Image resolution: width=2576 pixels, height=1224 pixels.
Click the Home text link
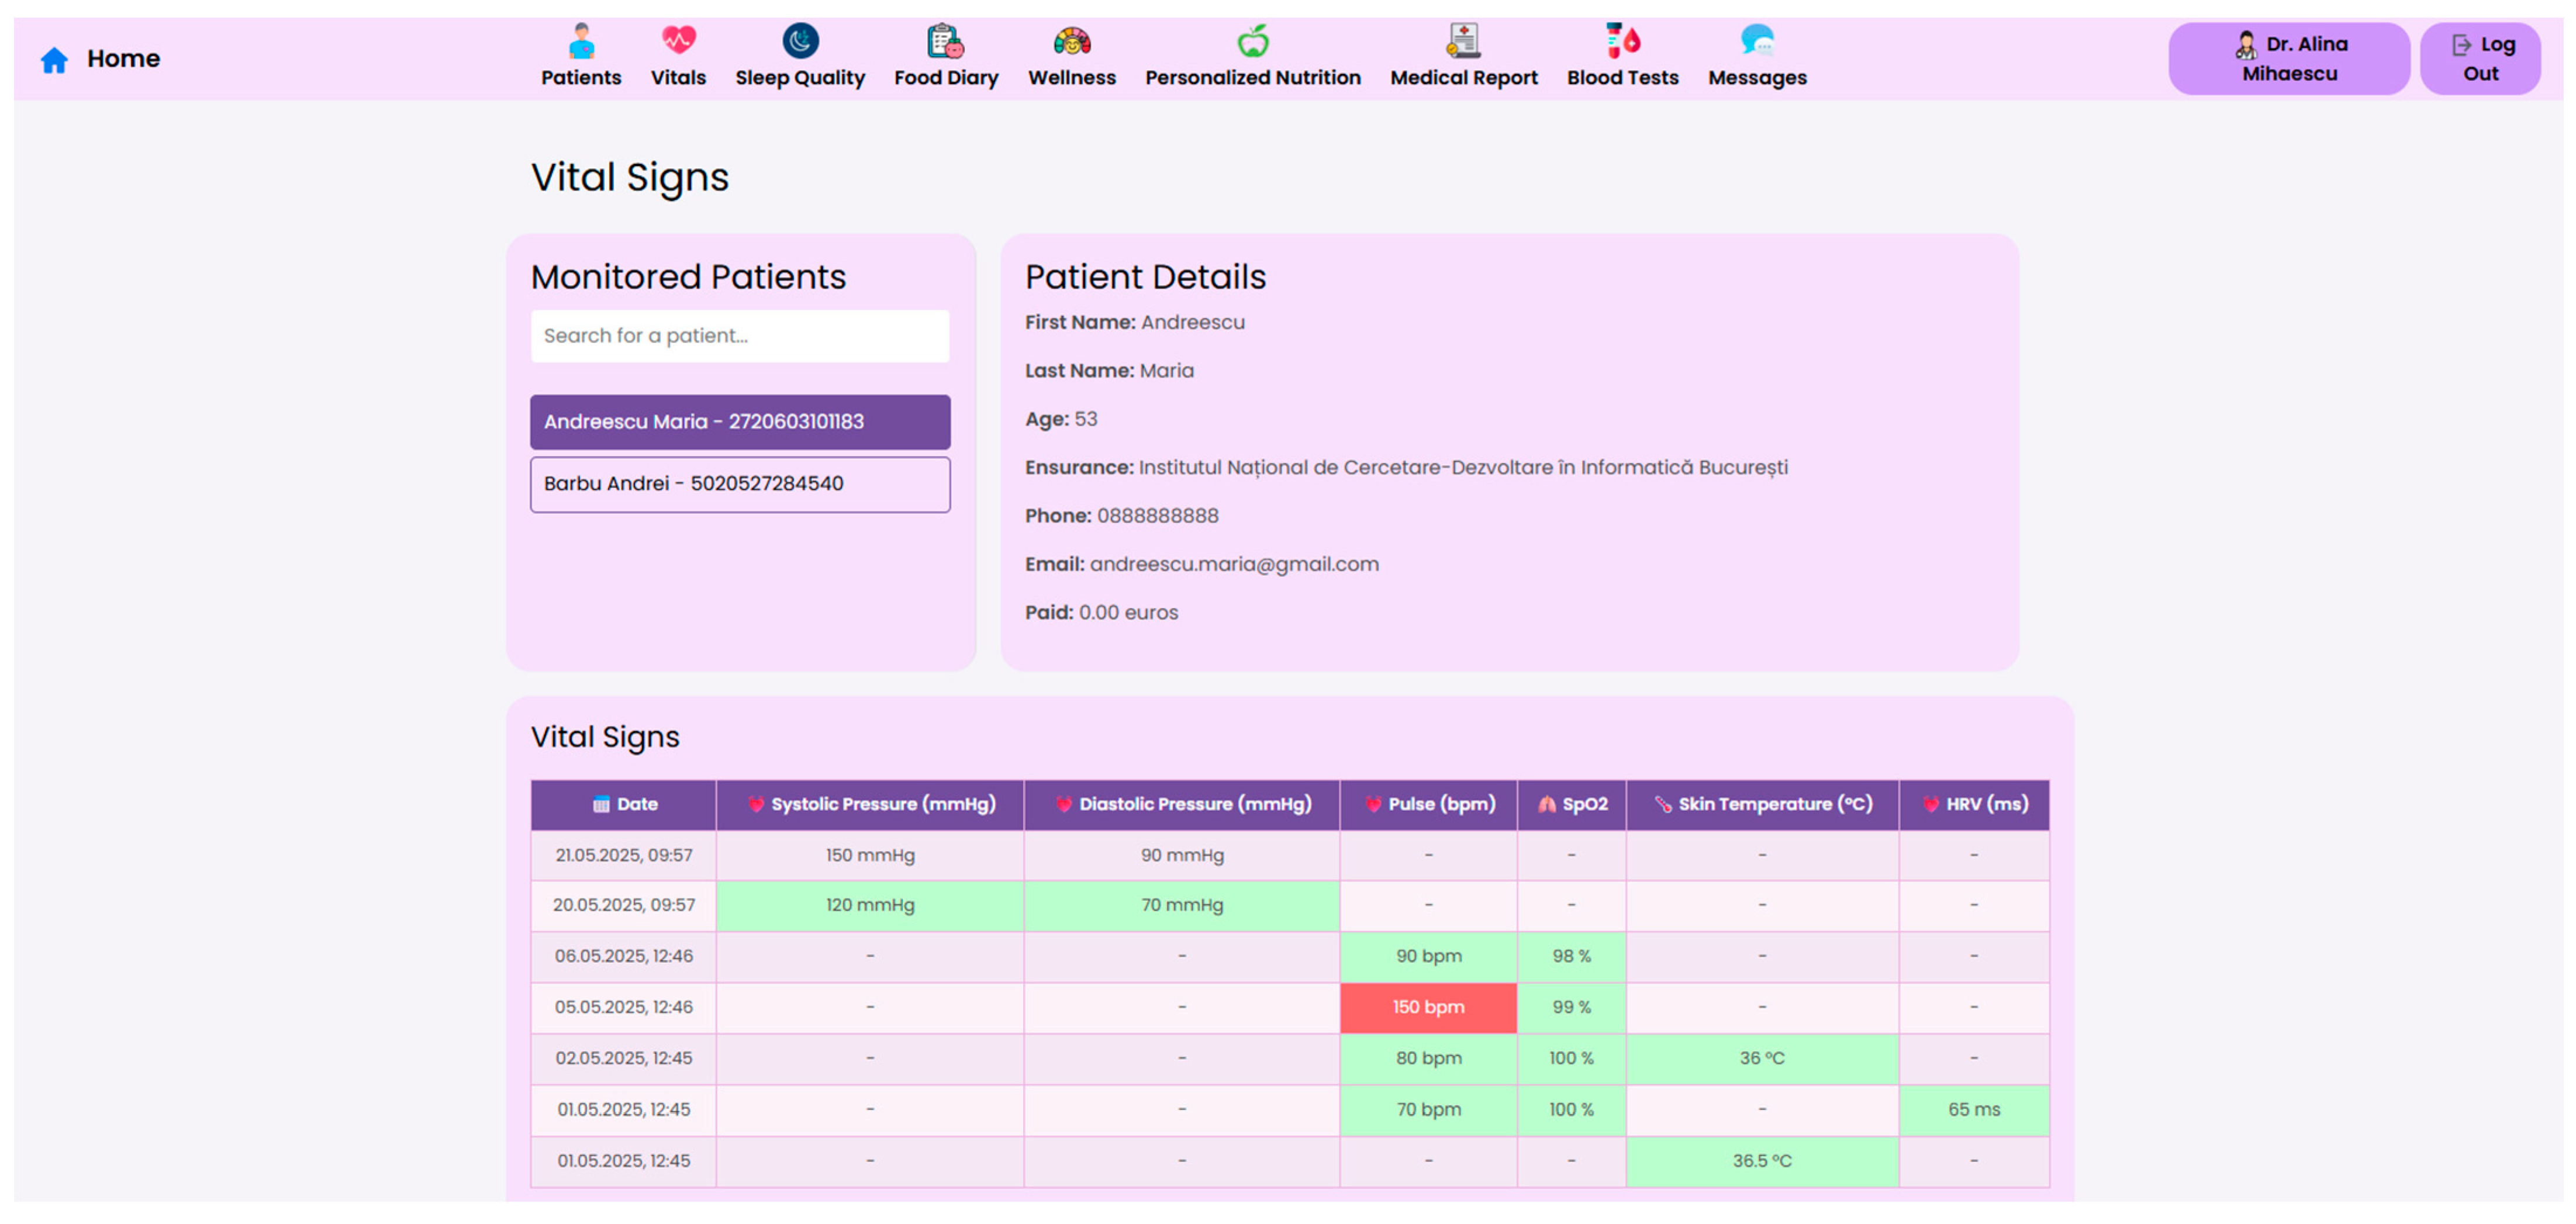pos(123,59)
